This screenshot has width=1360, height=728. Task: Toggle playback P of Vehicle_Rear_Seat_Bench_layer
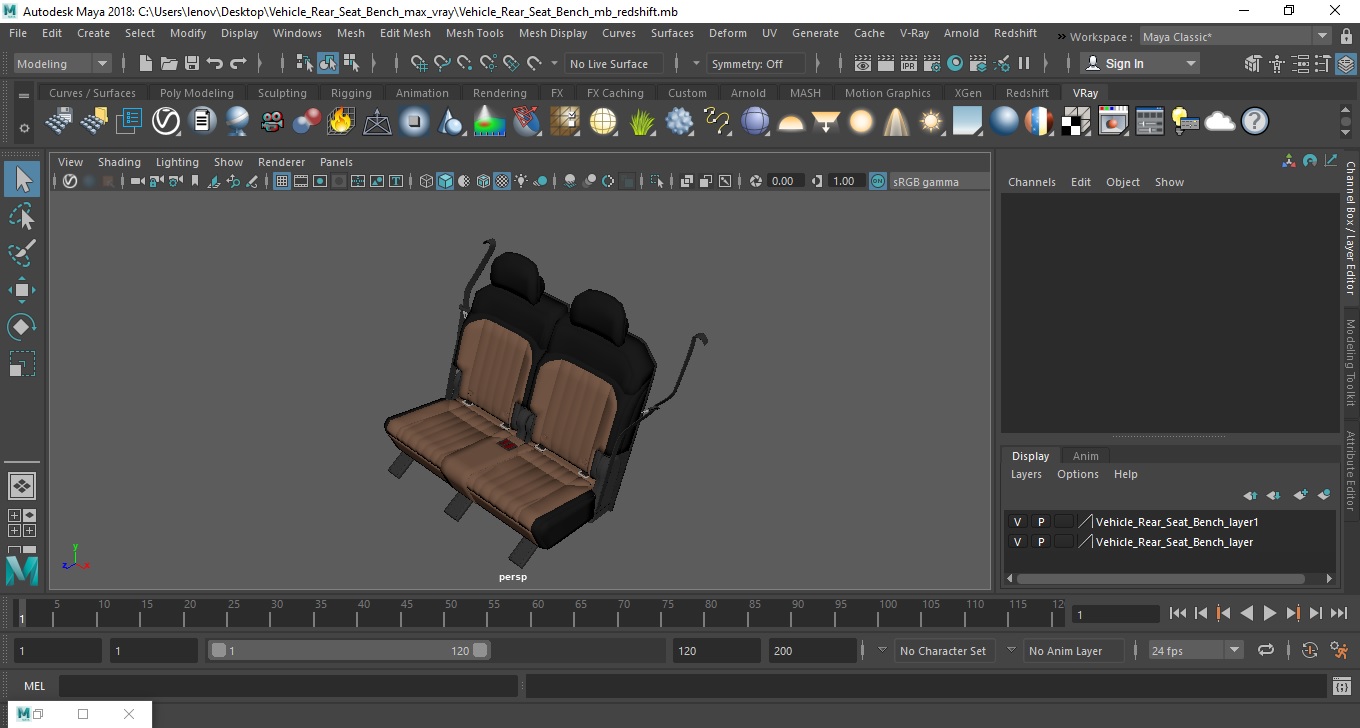point(1041,542)
